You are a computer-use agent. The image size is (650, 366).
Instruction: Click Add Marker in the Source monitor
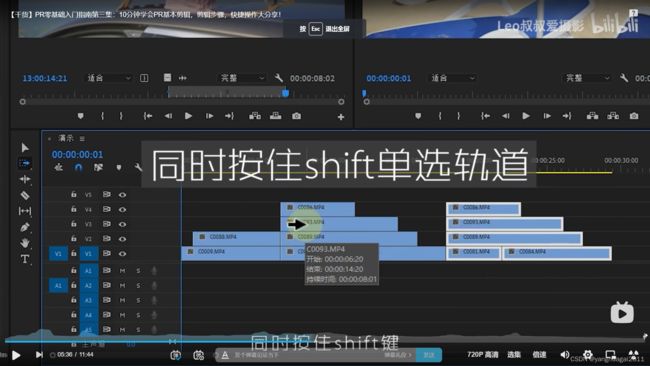pos(80,116)
